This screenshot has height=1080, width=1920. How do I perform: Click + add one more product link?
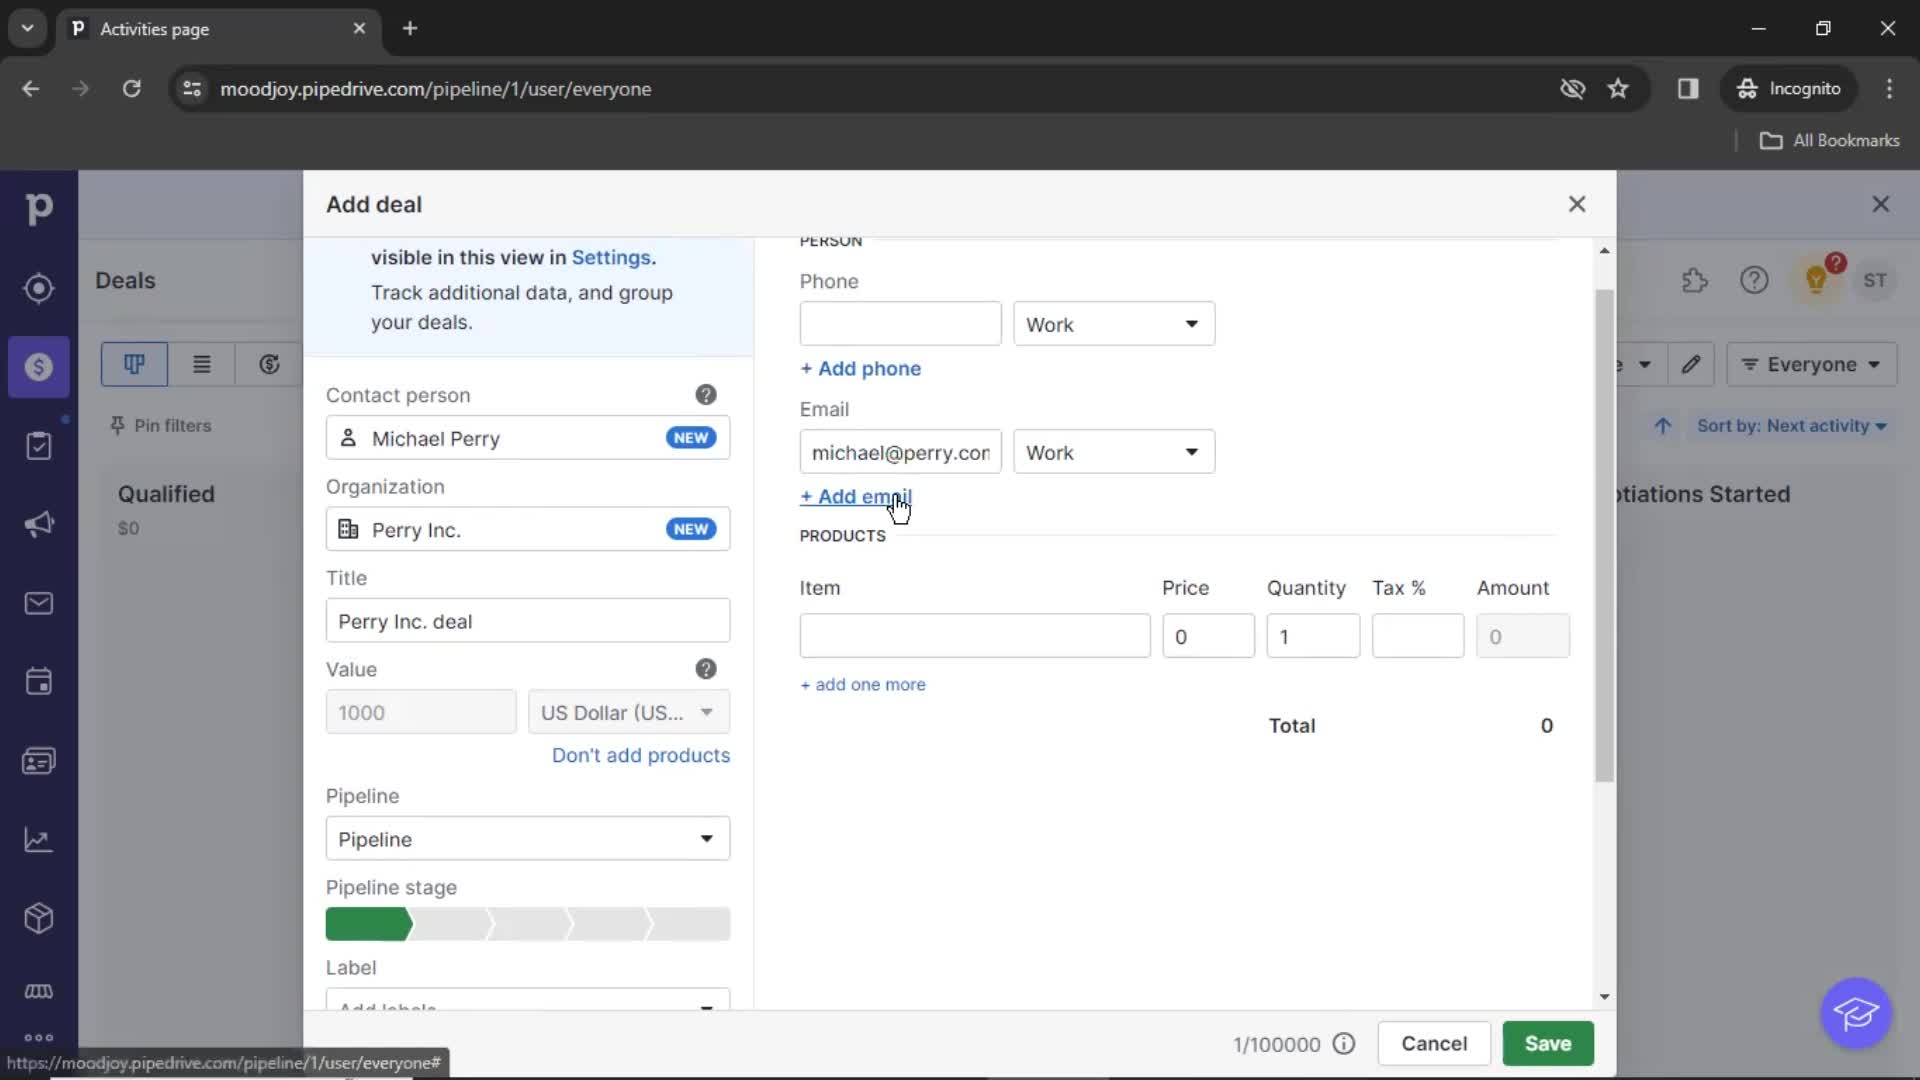click(863, 685)
